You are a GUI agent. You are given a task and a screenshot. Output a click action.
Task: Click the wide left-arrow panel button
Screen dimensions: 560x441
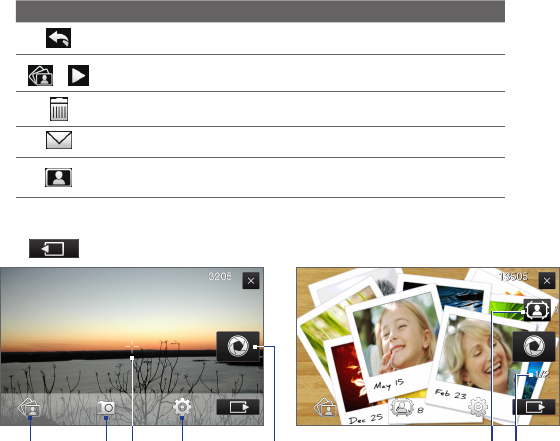(x=54, y=249)
